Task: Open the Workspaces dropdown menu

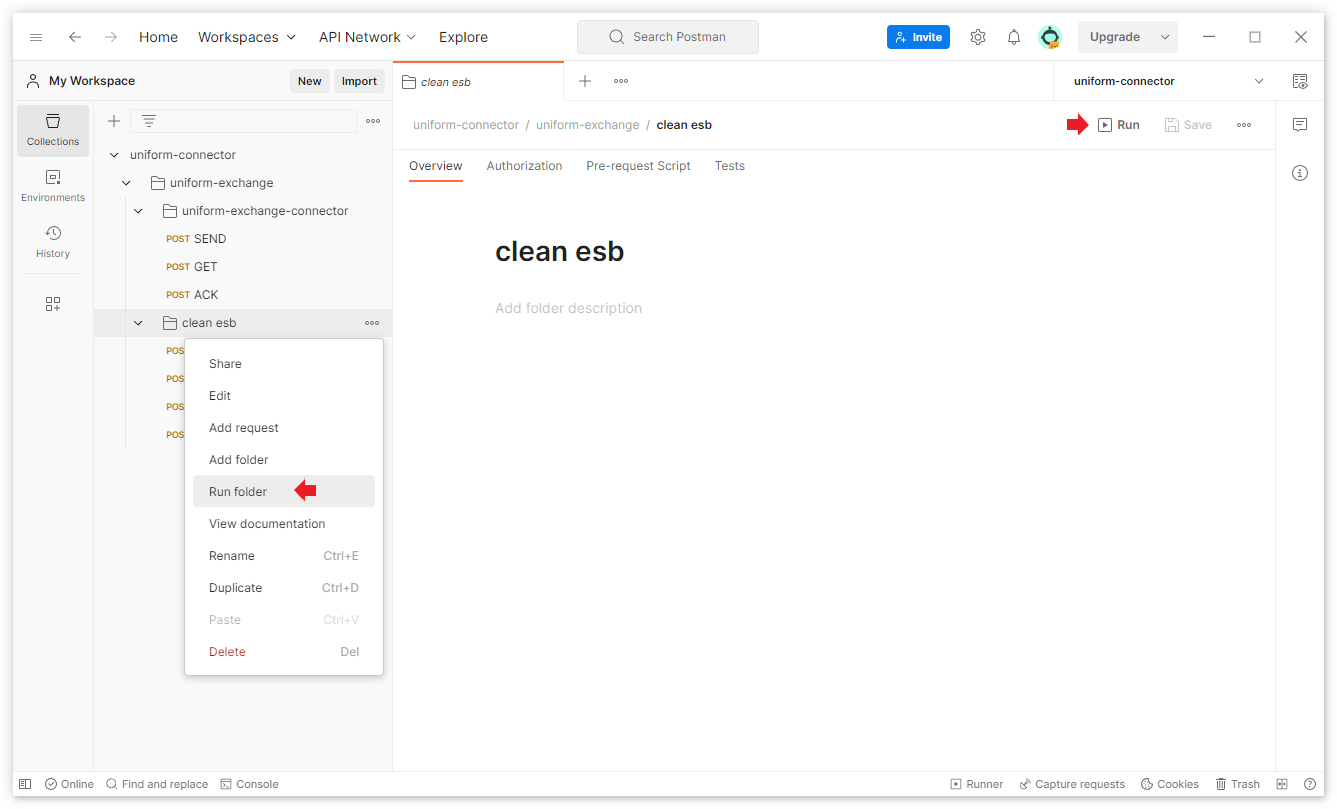Action: [x=247, y=37]
